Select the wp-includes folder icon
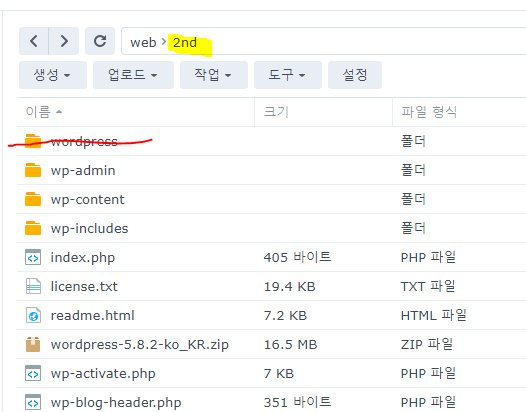 (x=33, y=228)
